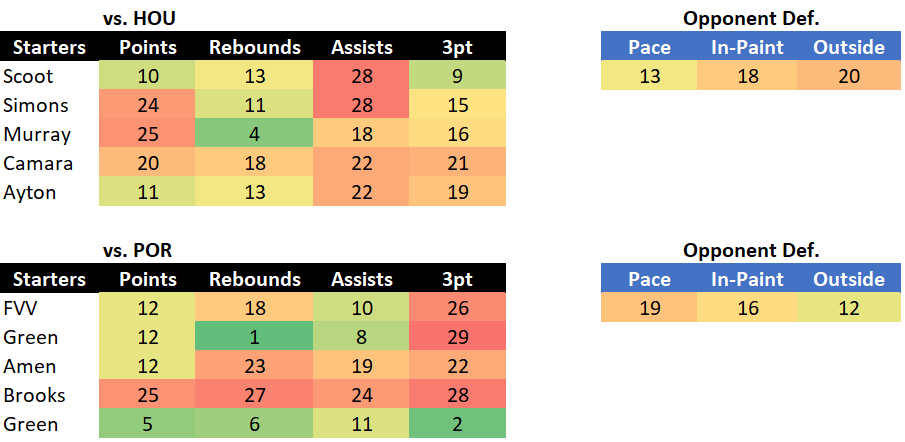
Task: Select the bottom Pace value 19
Action: [x=649, y=308]
